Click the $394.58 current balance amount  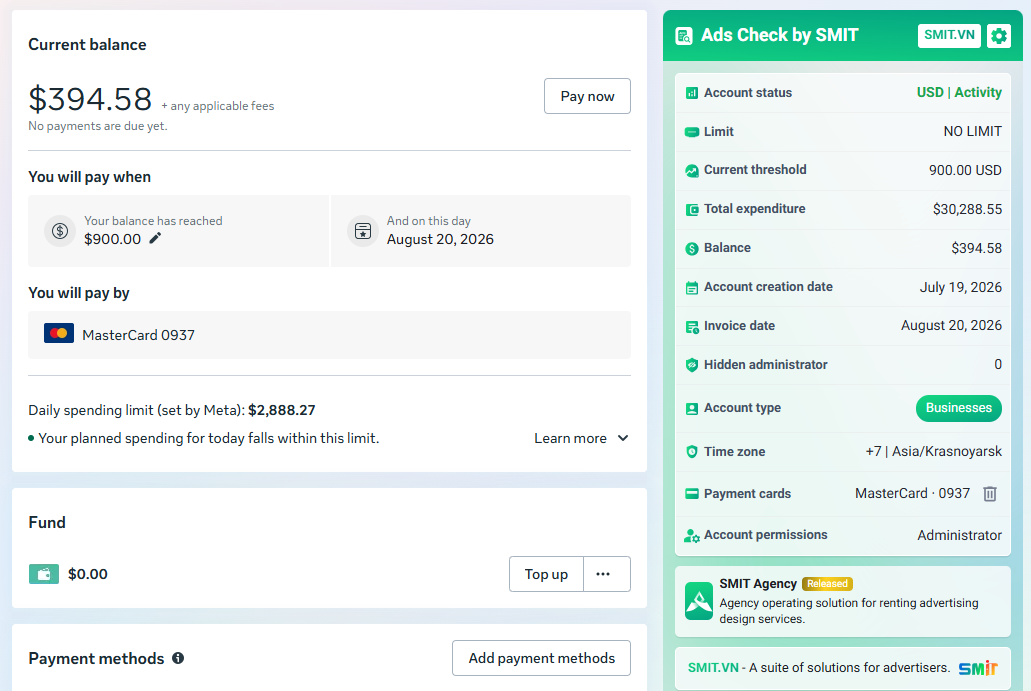(90, 99)
